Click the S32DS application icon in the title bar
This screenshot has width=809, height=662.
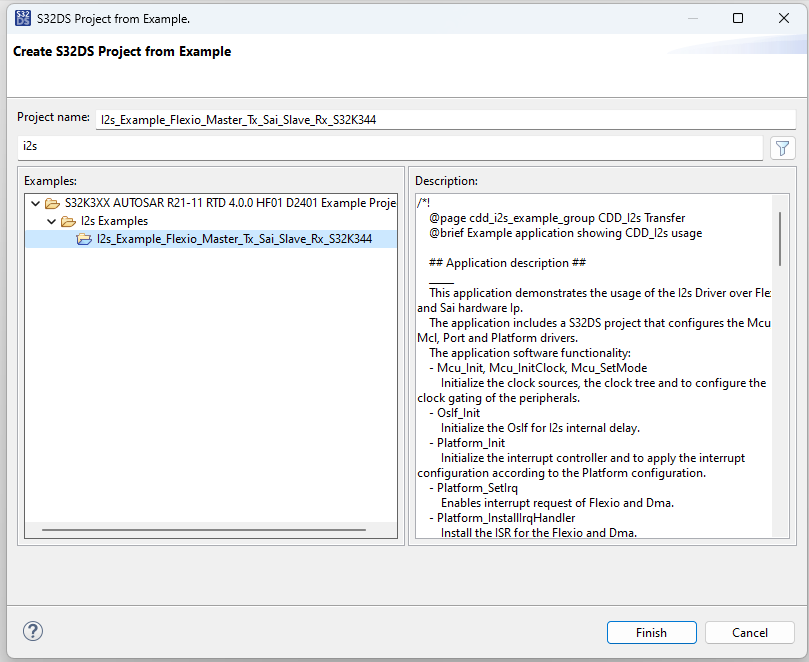tap(22, 18)
